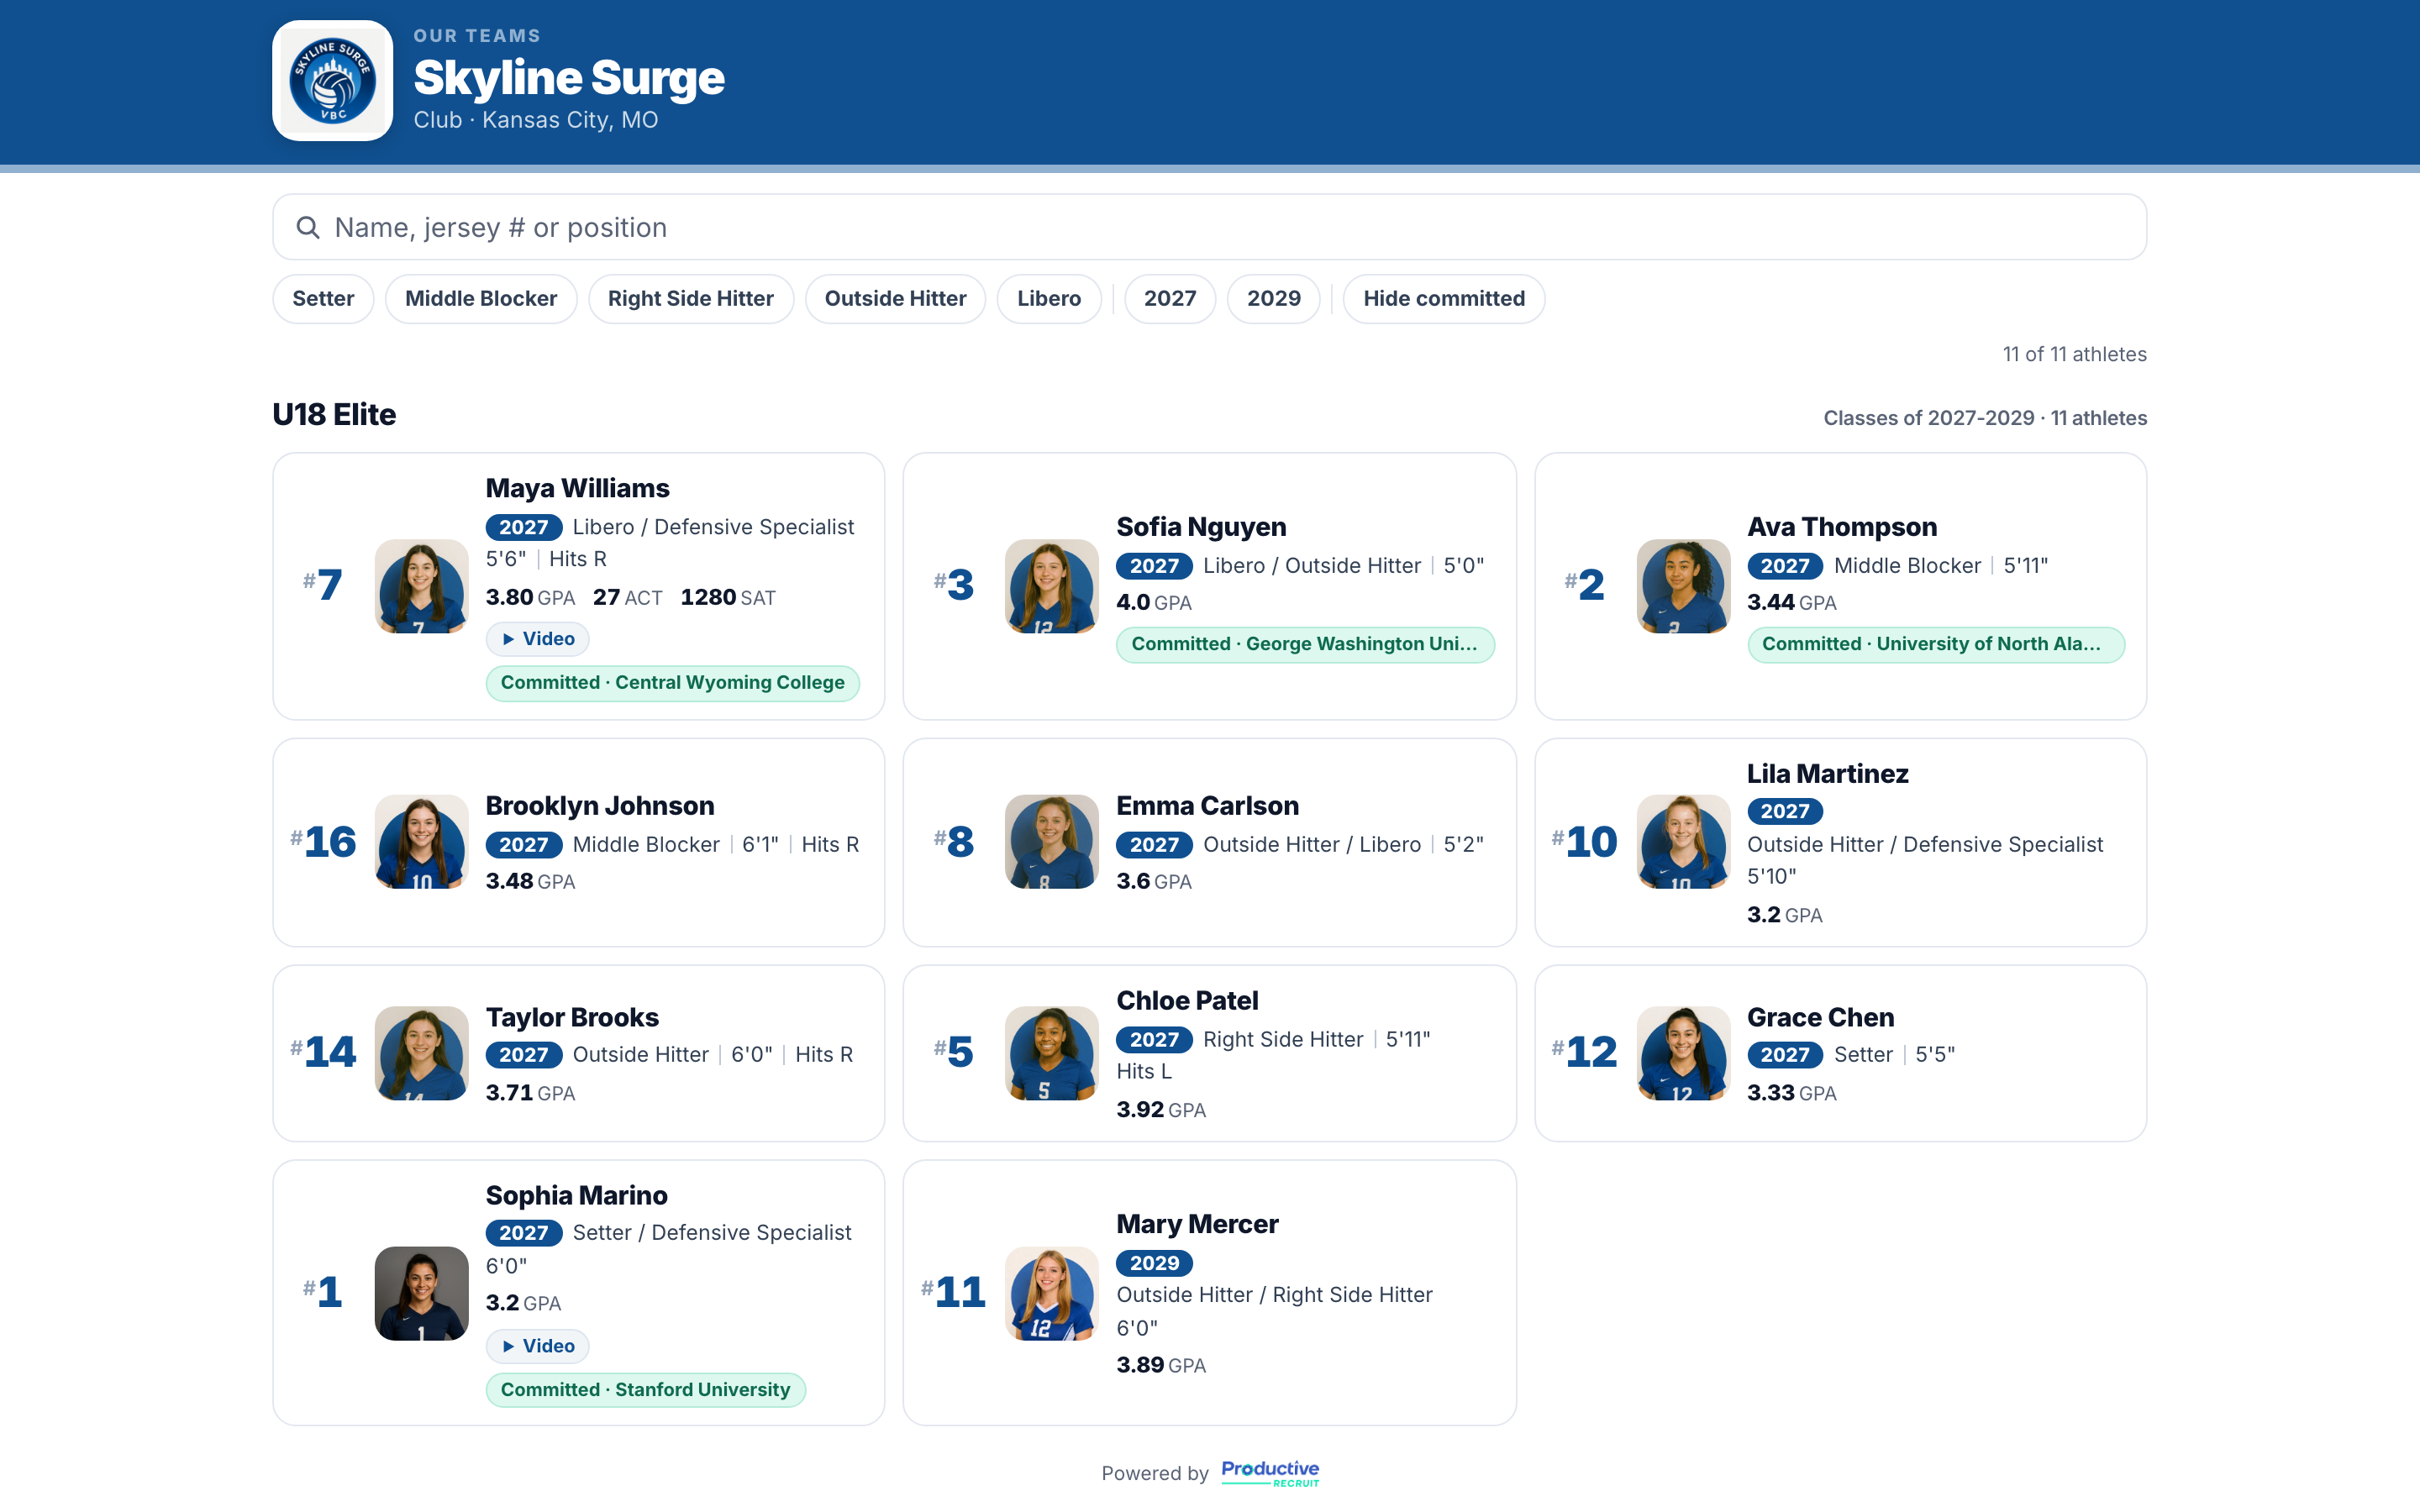Open Maya Williams' profile photo
The height and width of the screenshot is (1512, 2420).
tap(421, 586)
